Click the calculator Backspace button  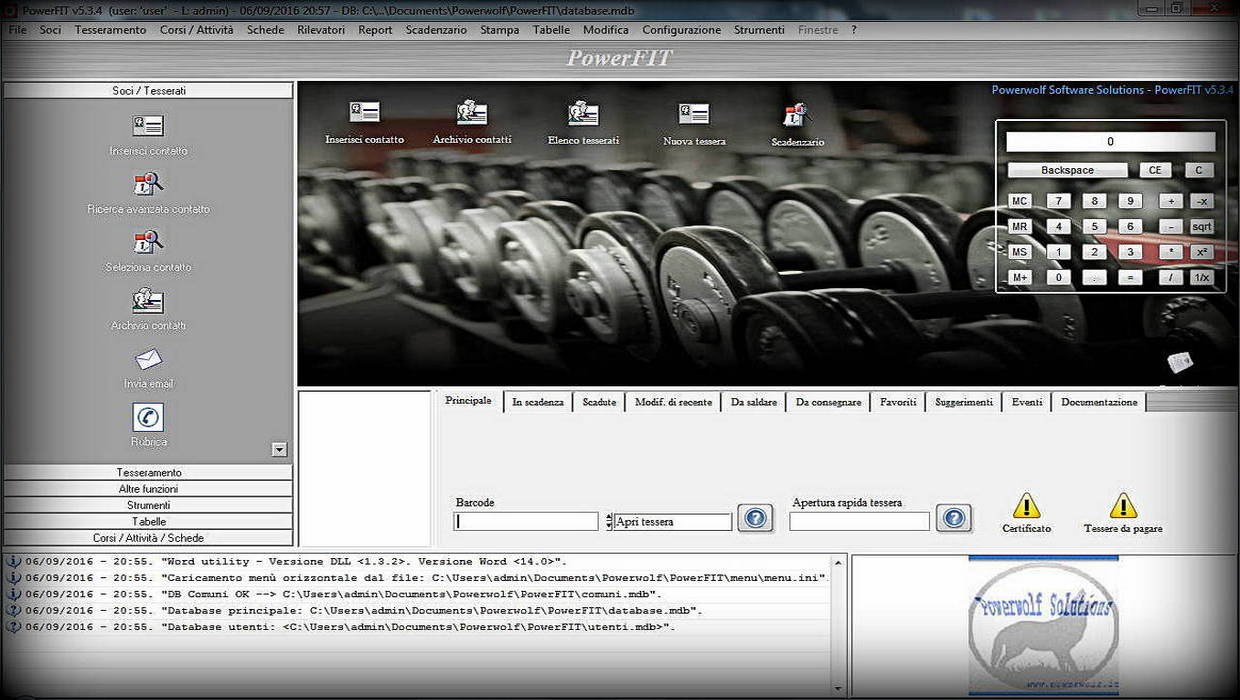pos(1067,170)
